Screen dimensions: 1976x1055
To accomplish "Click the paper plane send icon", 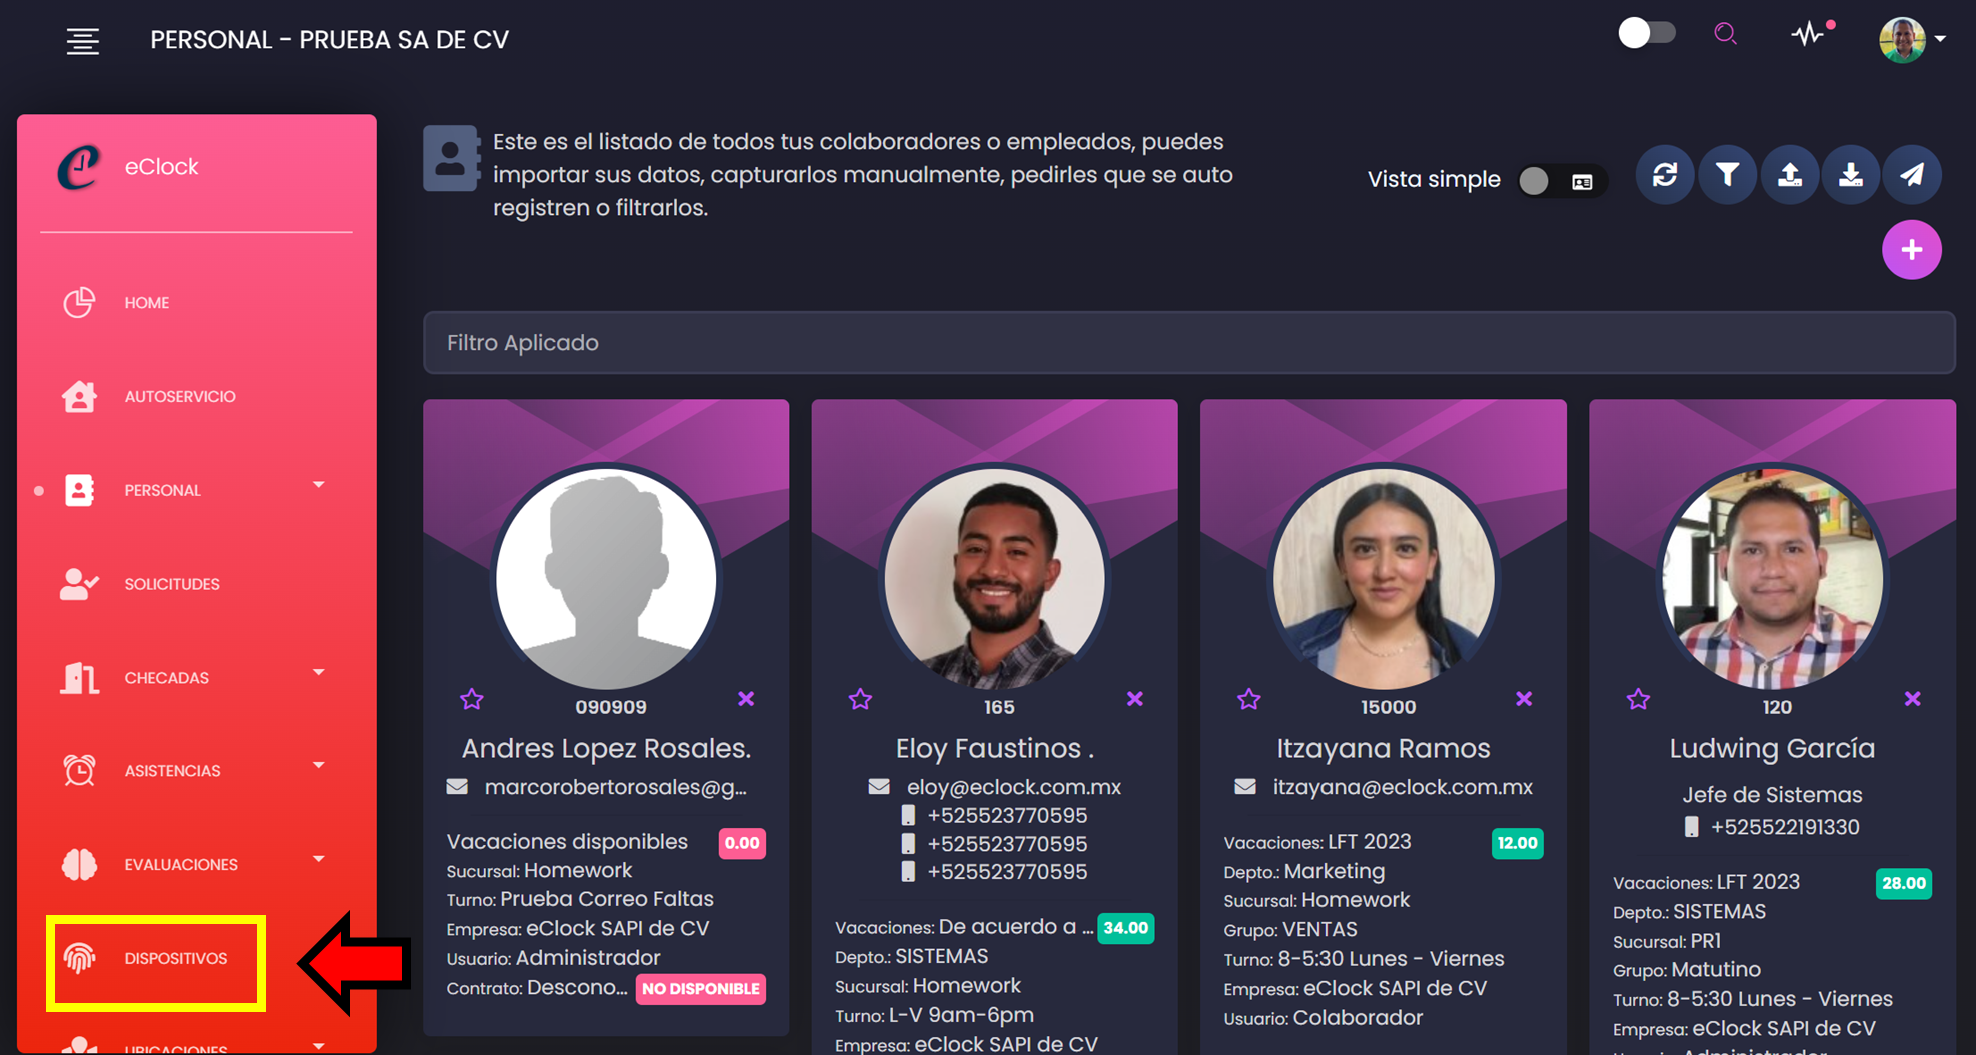I will pos(1912,175).
